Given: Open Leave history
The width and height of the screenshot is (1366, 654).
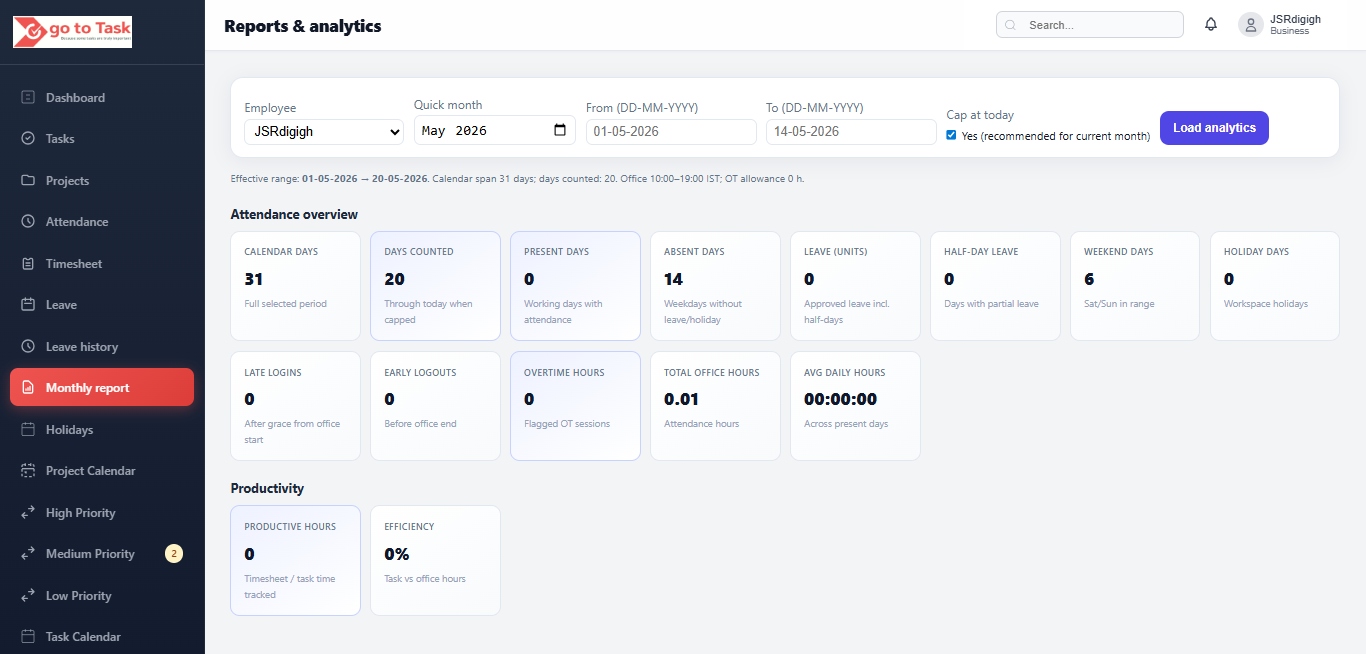Looking at the screenshot, I should [102, 346].
